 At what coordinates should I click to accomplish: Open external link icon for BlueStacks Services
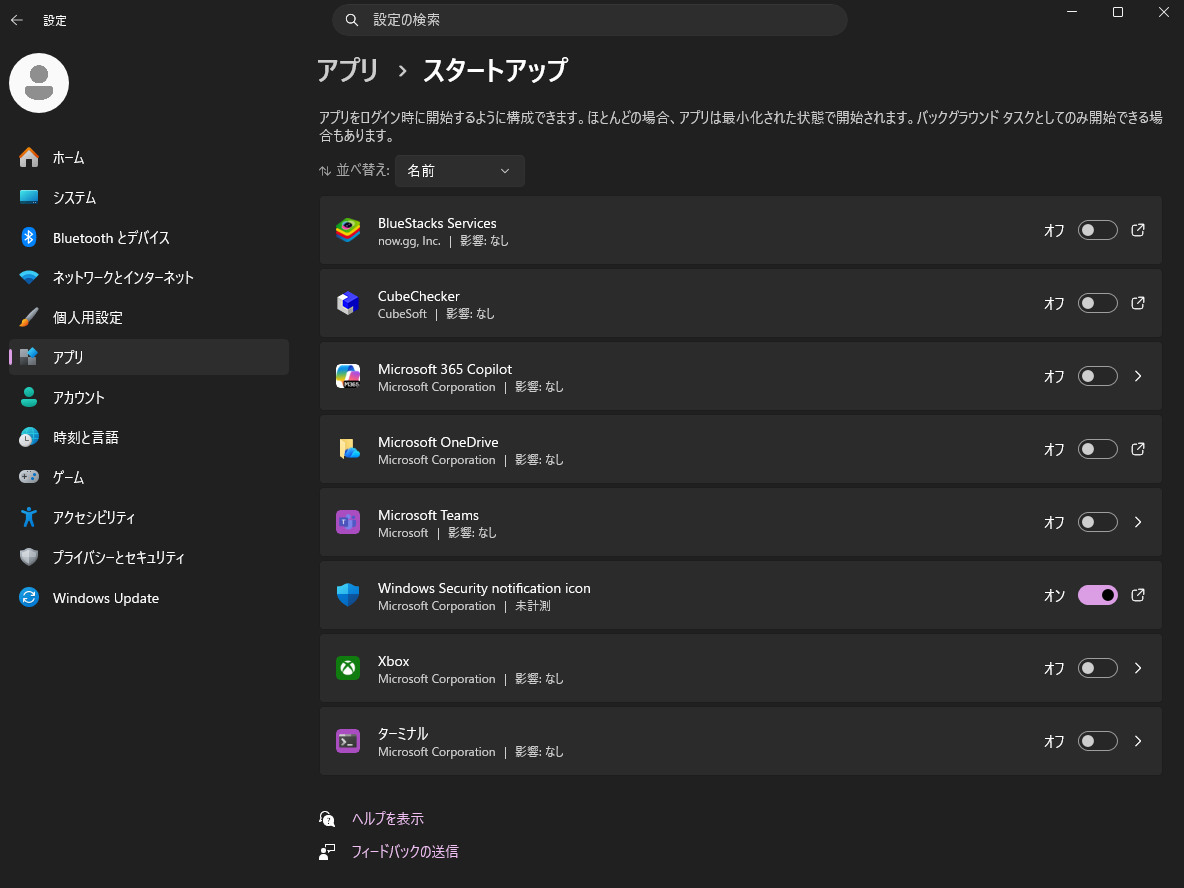point(1137,230)
